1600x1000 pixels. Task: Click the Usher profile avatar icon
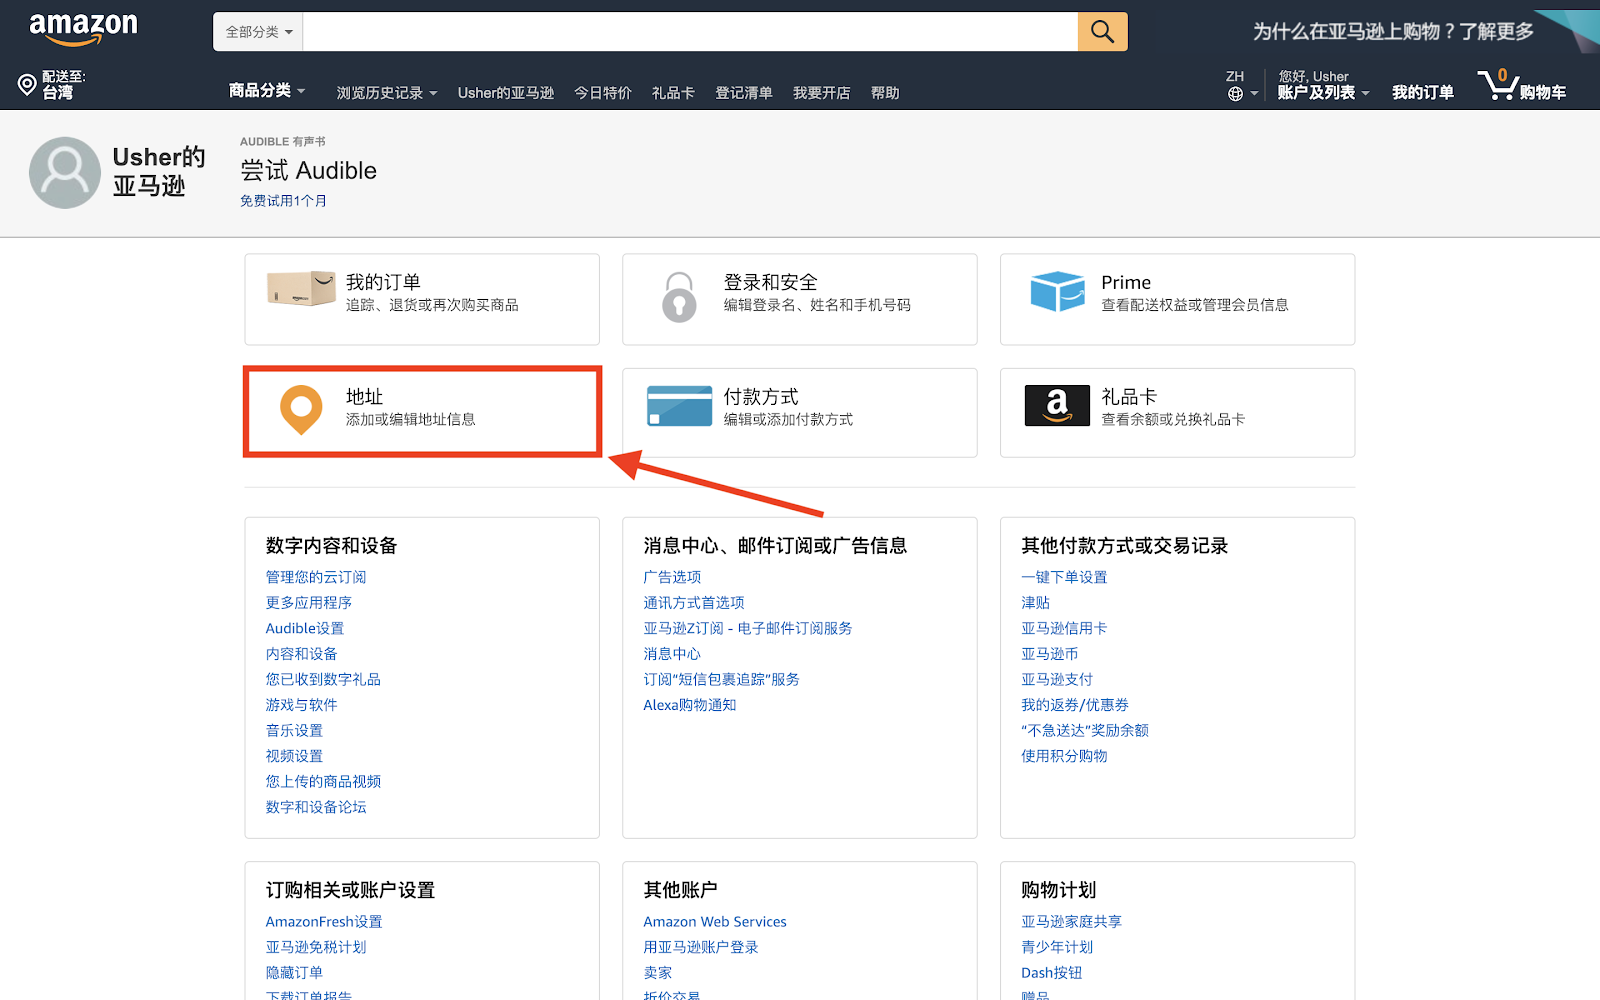coord(65,173)
